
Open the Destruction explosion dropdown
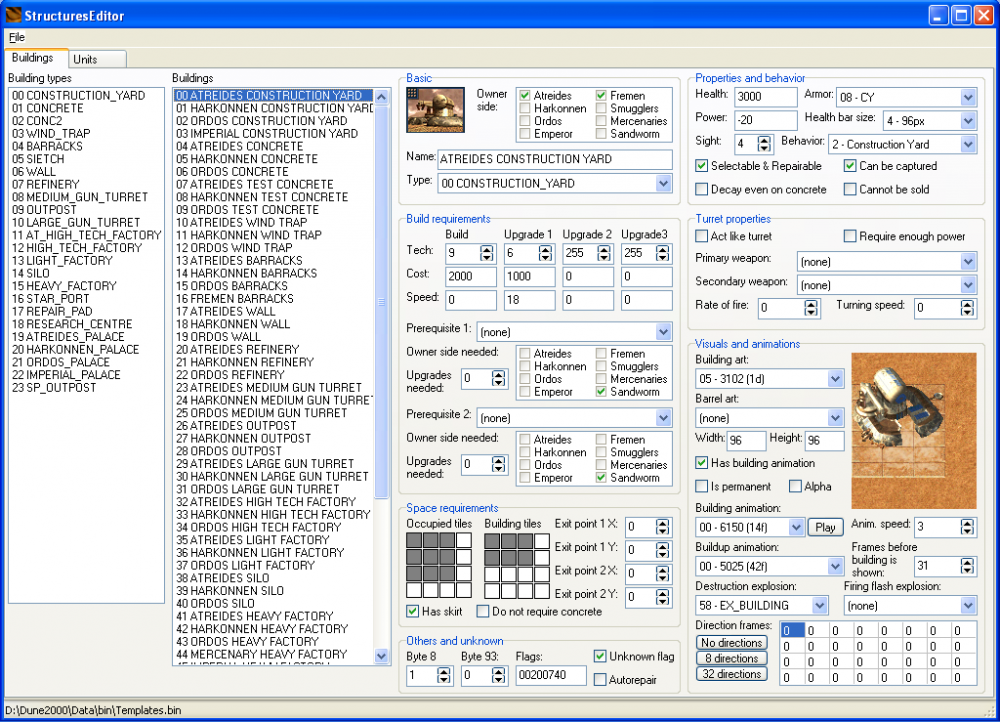pyautogui.click(x=819, y=605)
